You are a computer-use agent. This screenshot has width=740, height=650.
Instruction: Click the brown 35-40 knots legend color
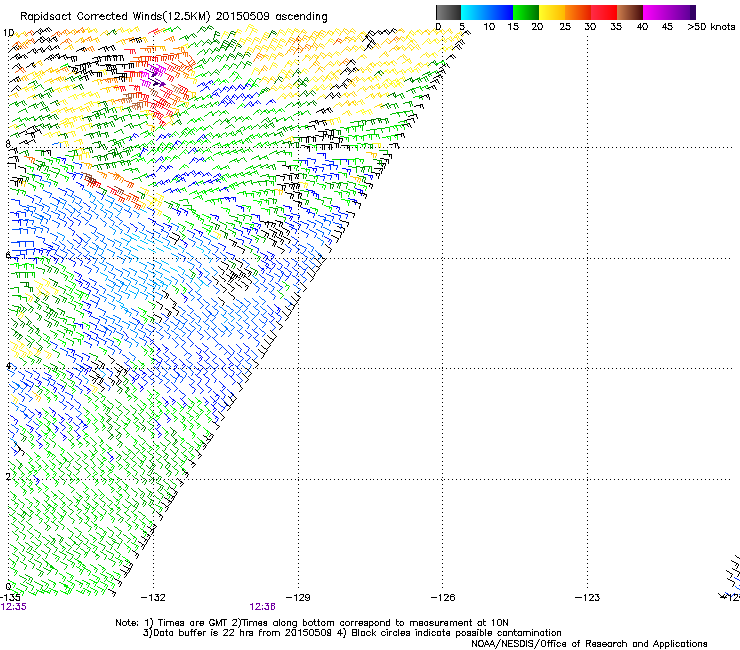coord(630,12)
